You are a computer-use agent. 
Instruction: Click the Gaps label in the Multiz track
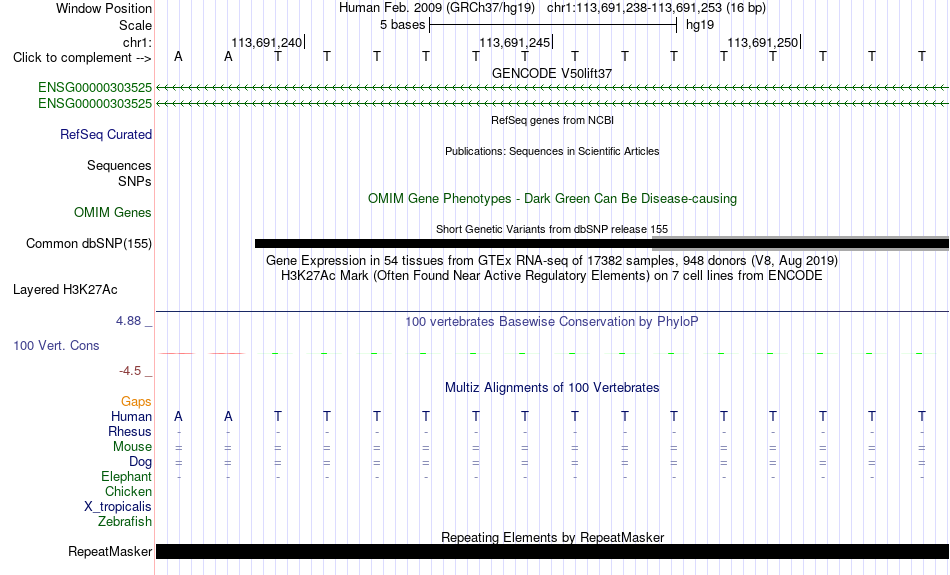(x=136, y=402)
